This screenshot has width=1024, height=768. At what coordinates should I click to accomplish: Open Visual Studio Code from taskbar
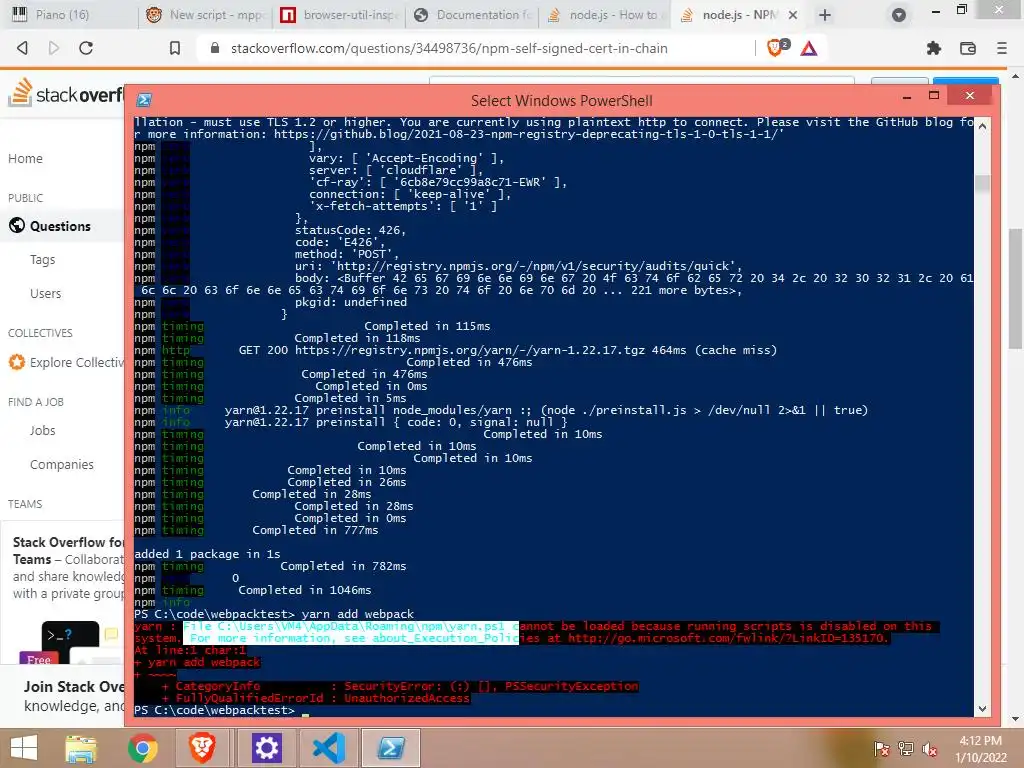click(329, 748)
